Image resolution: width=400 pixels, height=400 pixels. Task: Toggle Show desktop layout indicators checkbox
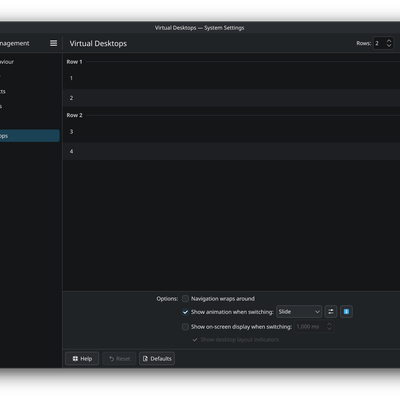click(195, 340)
